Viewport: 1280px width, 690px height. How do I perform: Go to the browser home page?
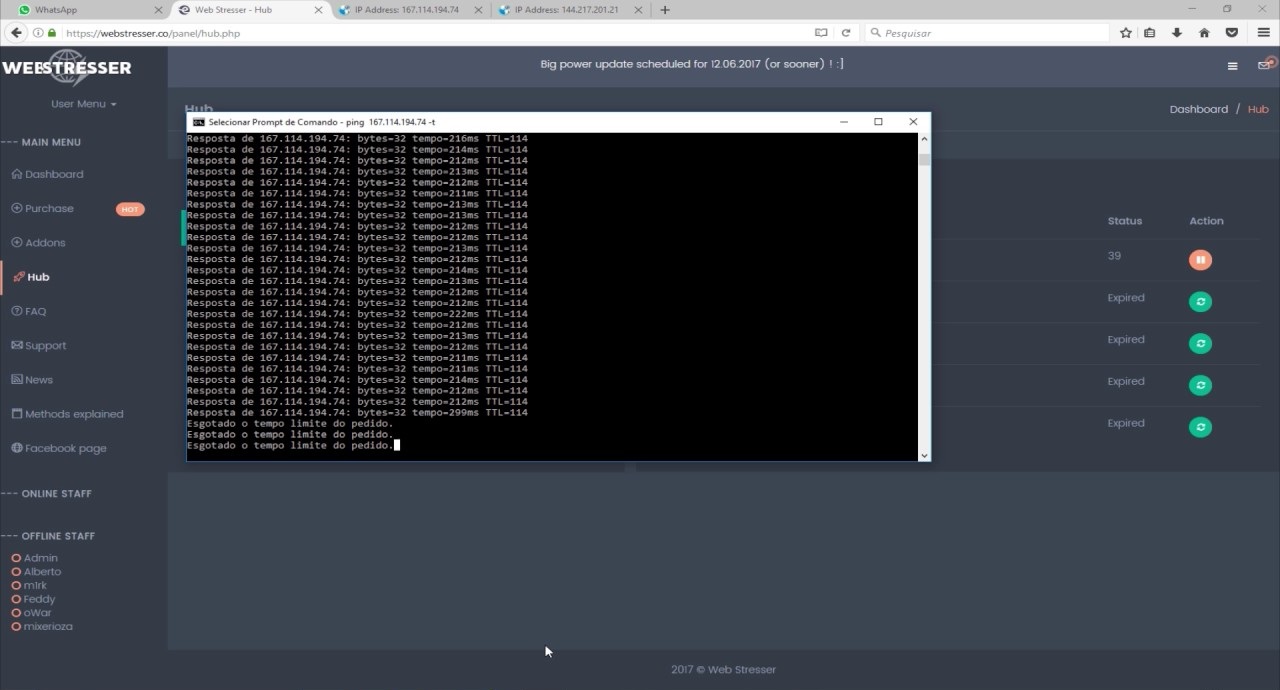pyautogui.click(x=1204, y=33)
